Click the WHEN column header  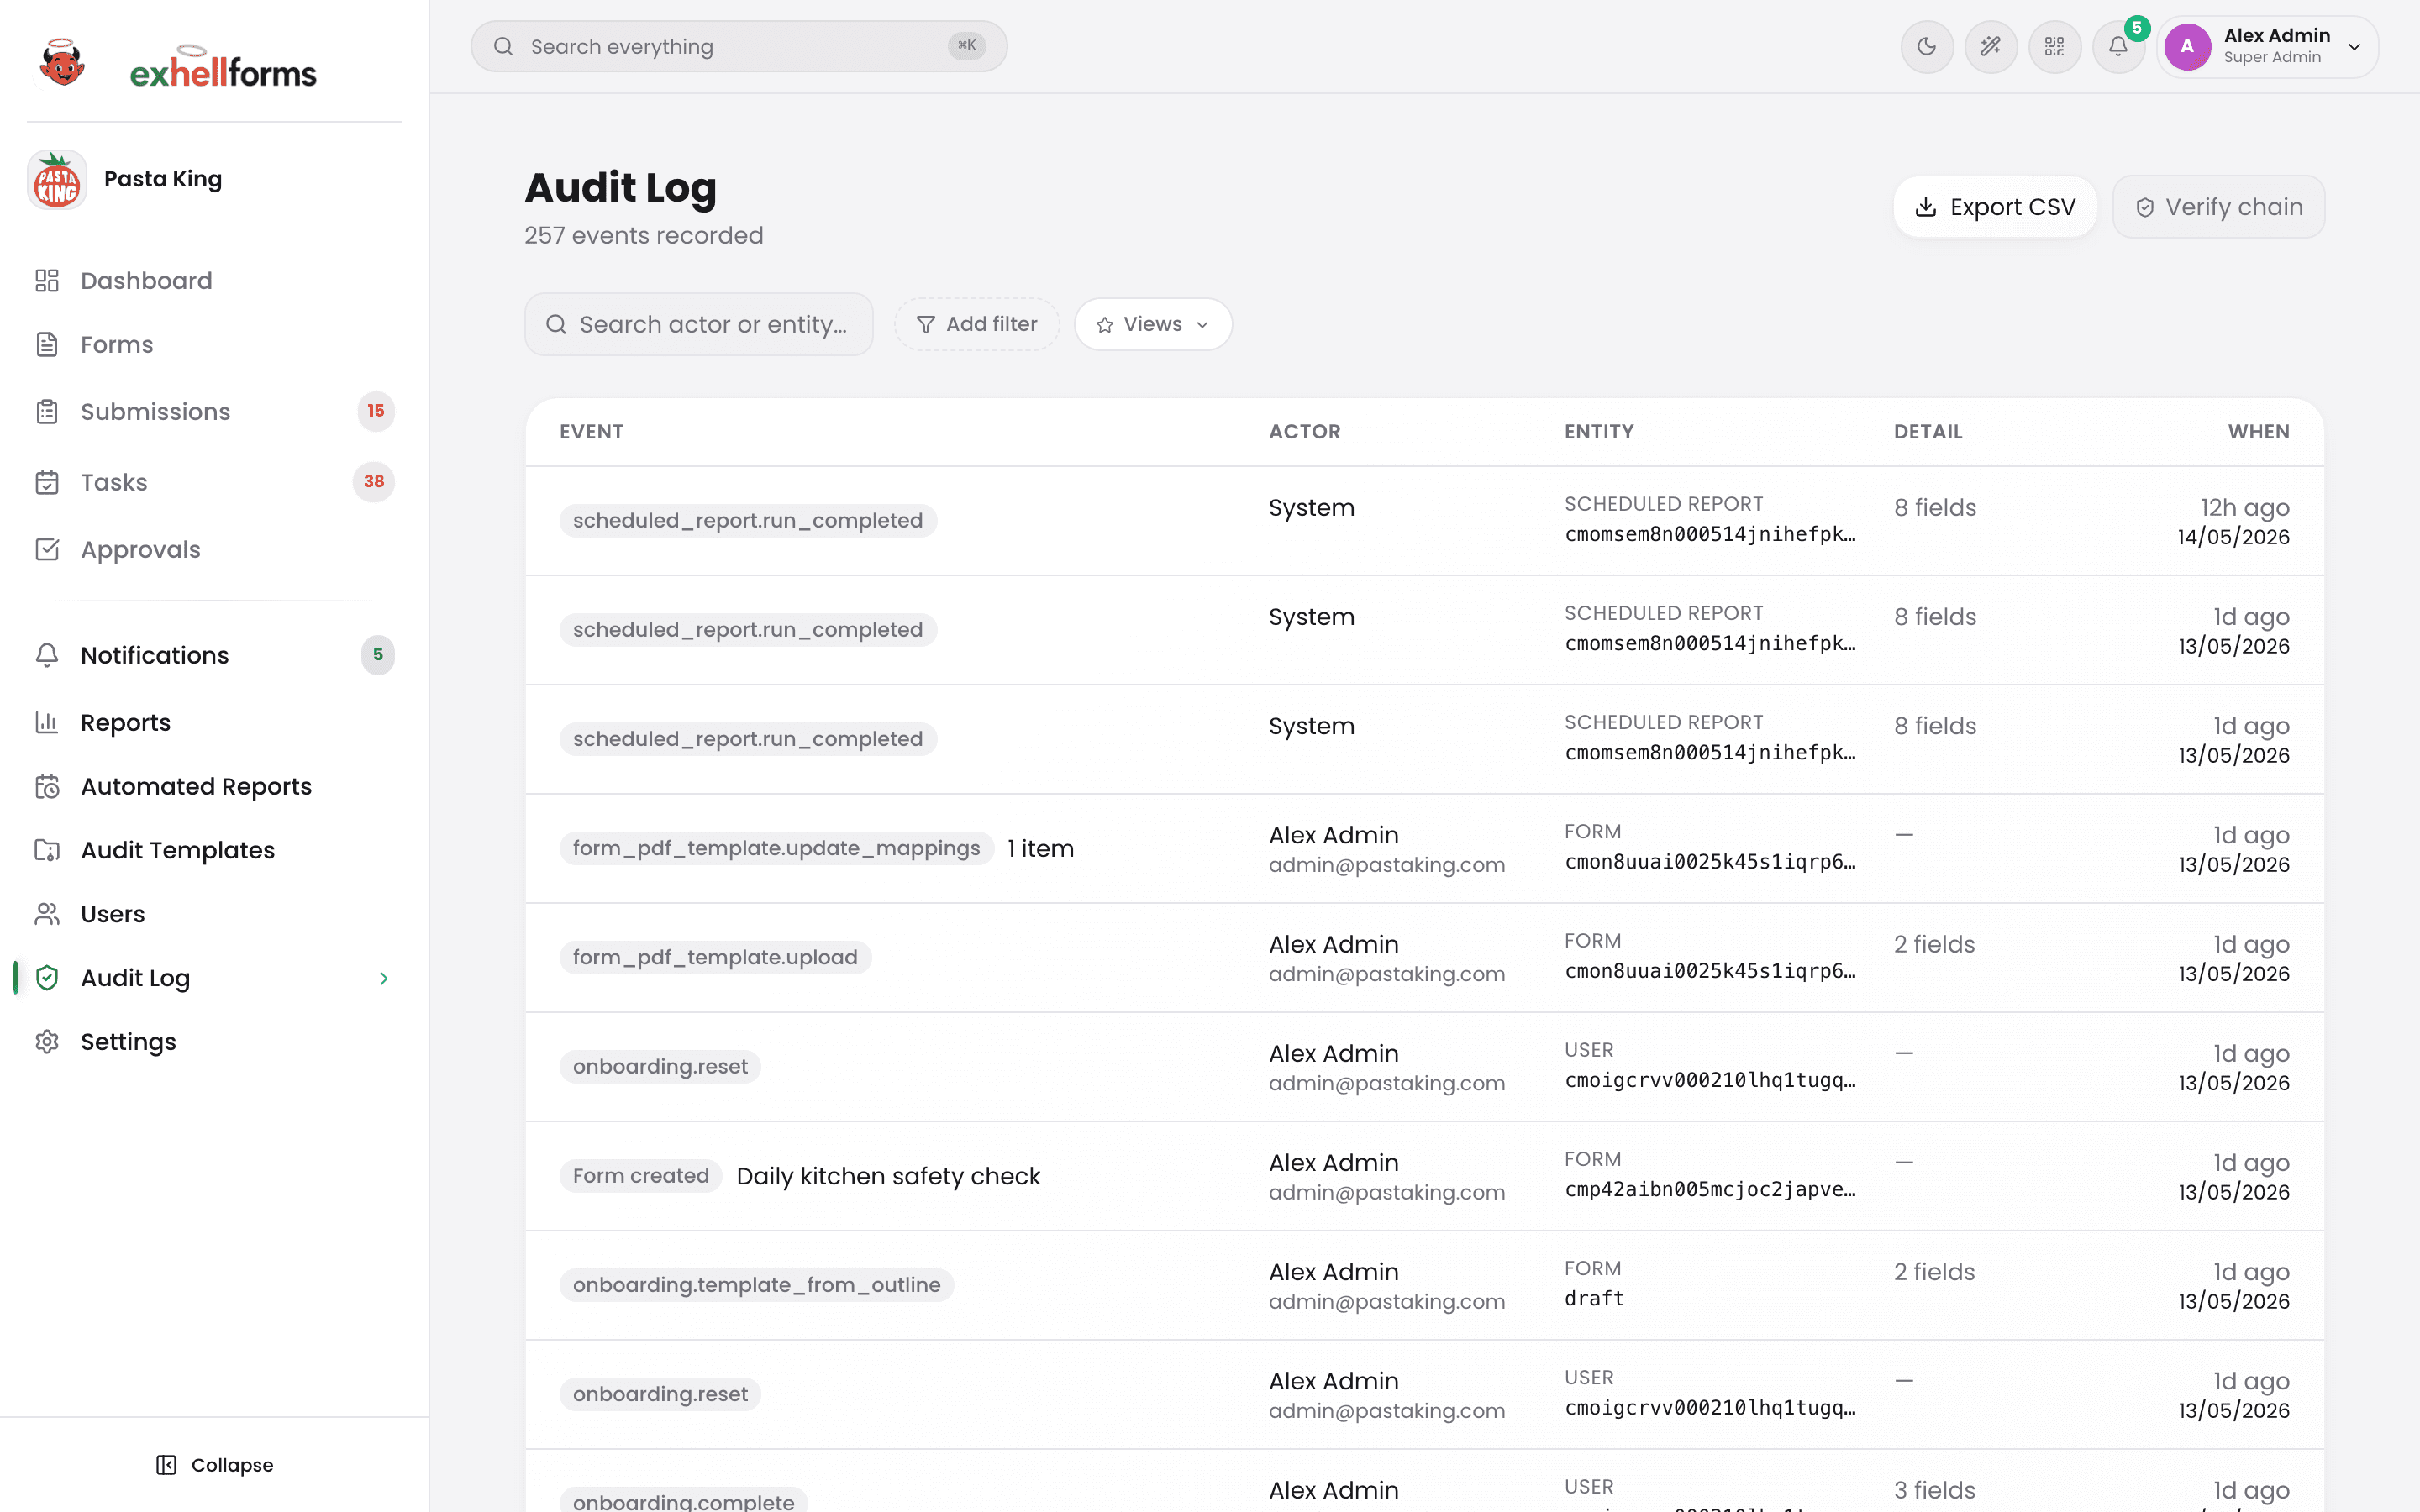click(x=2258, y=432)
